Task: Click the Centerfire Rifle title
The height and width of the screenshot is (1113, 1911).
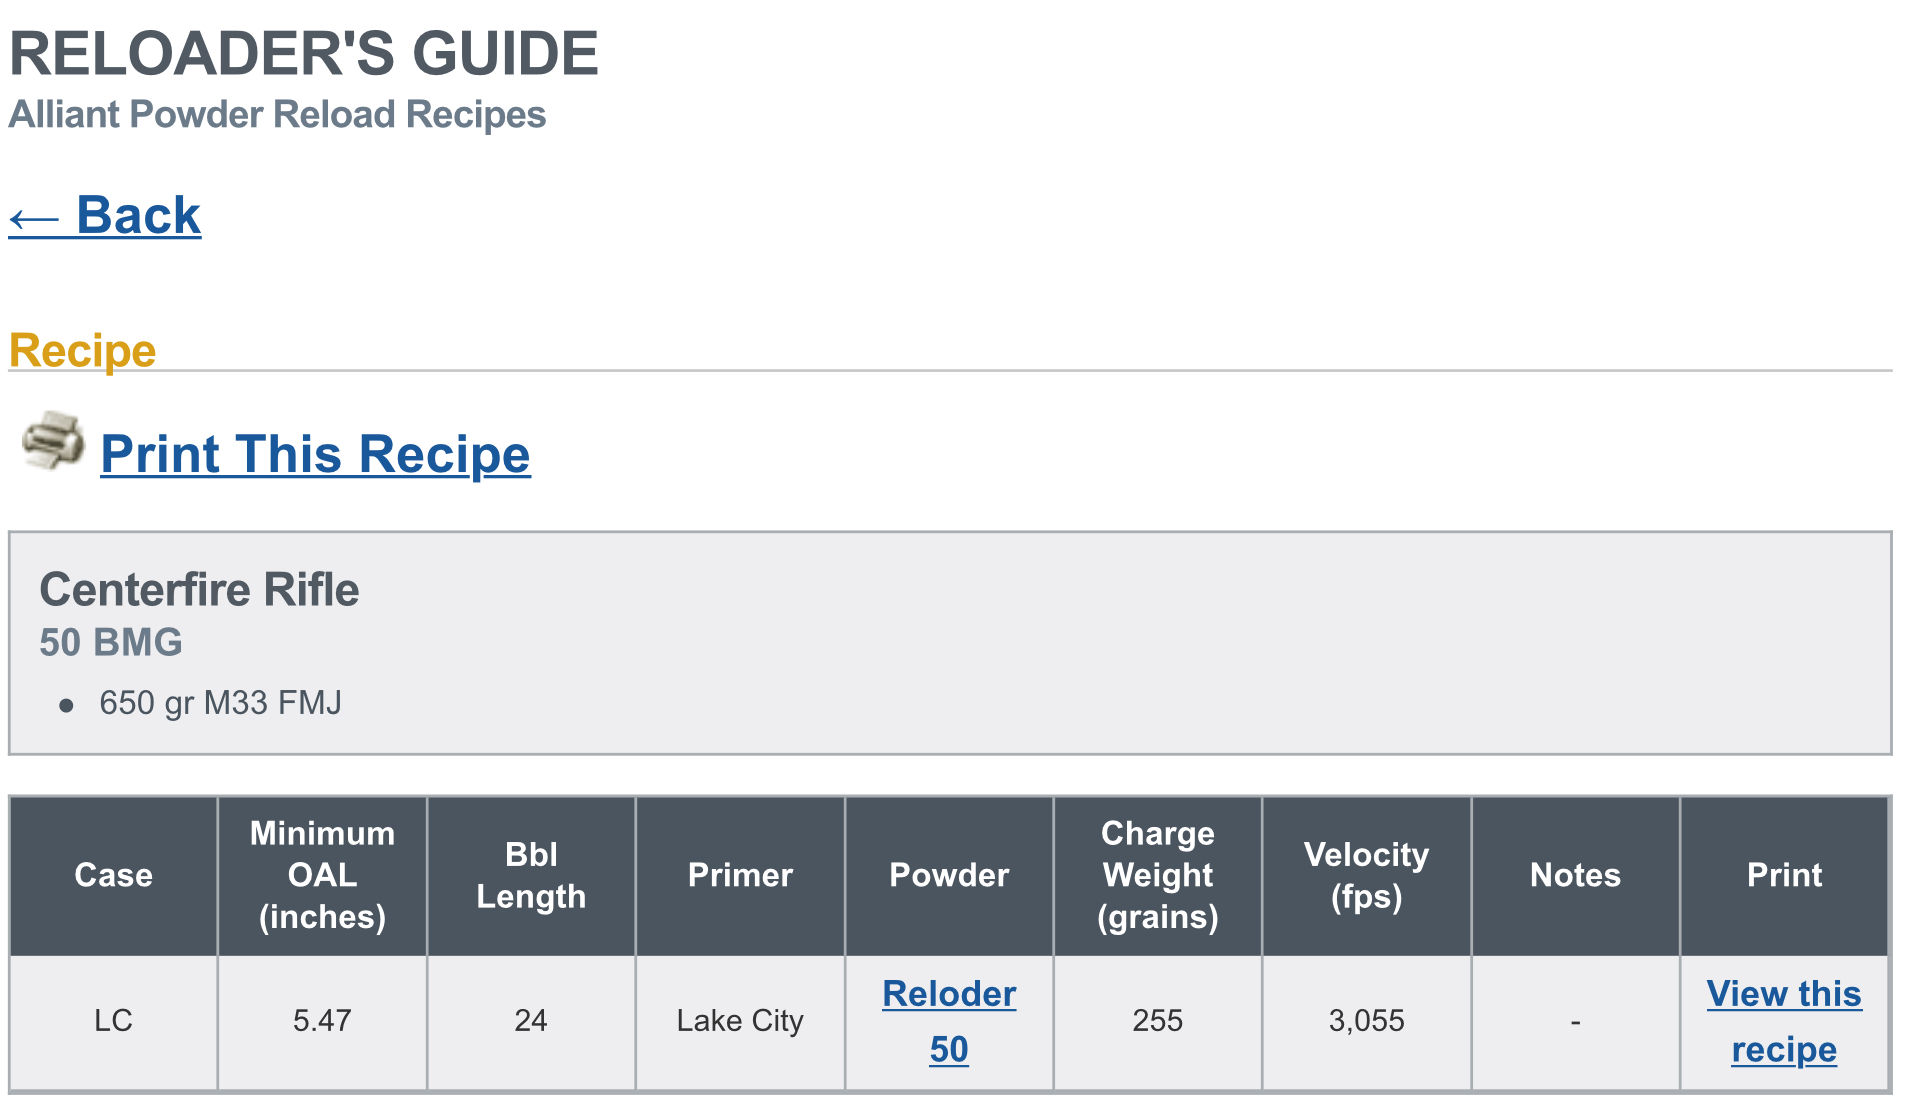Action: [199, 590]
